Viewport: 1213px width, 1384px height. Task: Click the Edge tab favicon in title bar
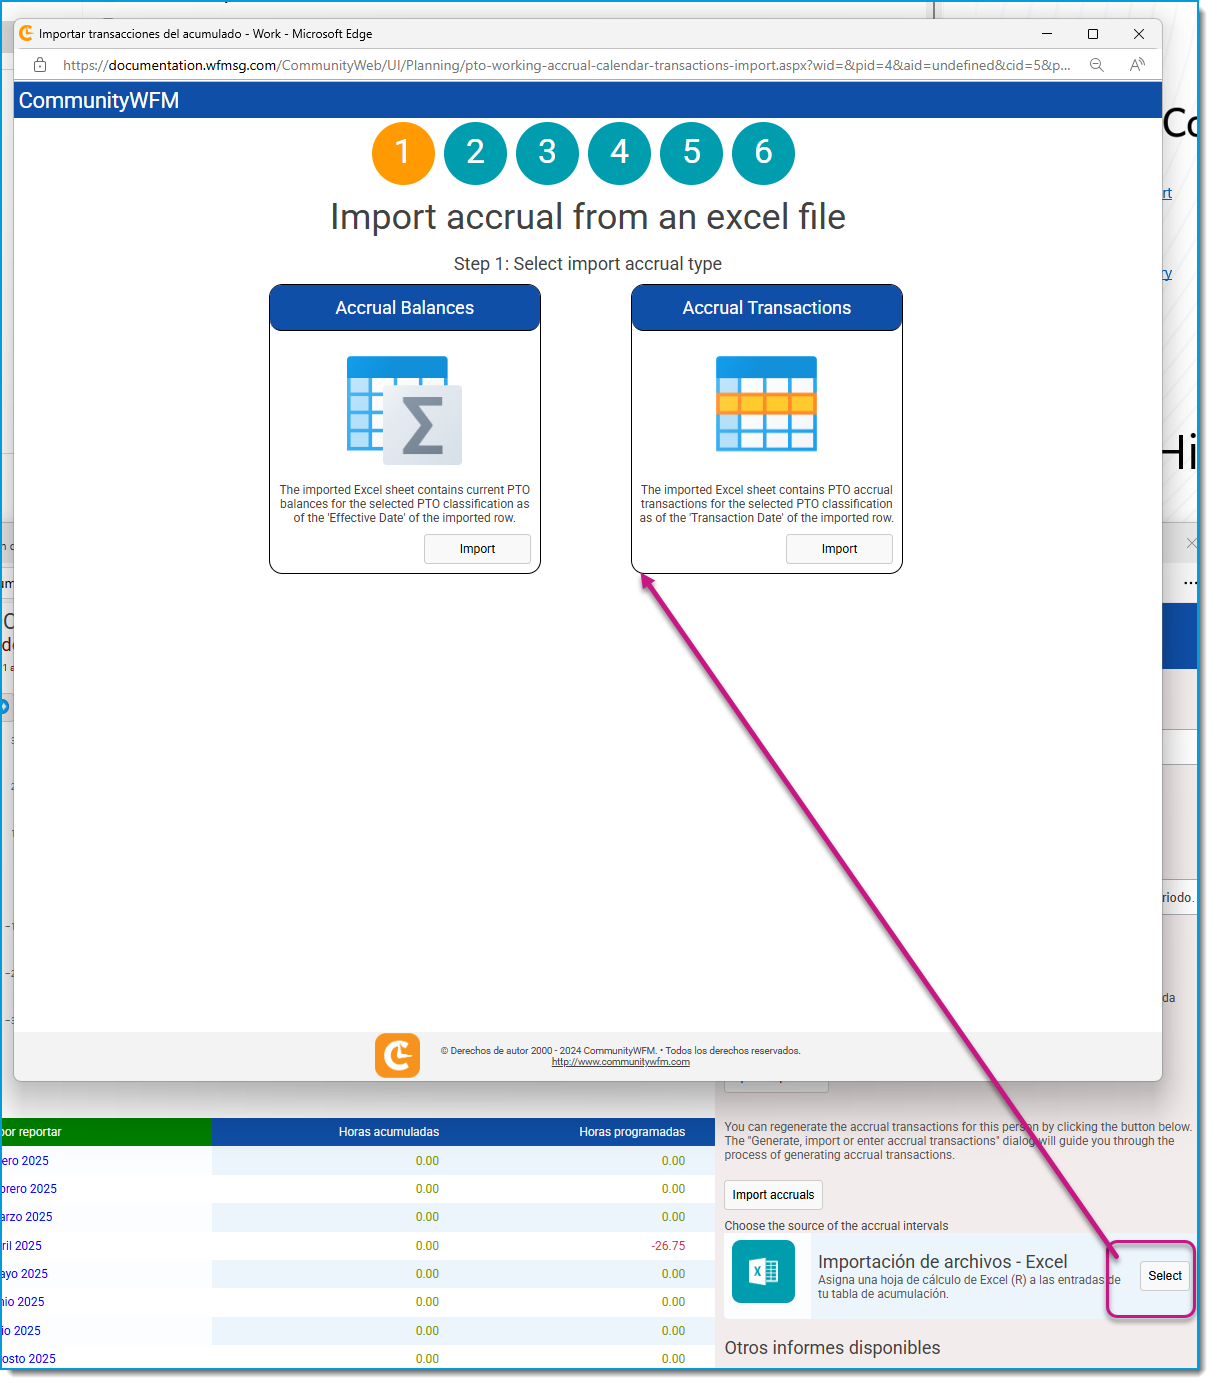click(x=26, y=33)
